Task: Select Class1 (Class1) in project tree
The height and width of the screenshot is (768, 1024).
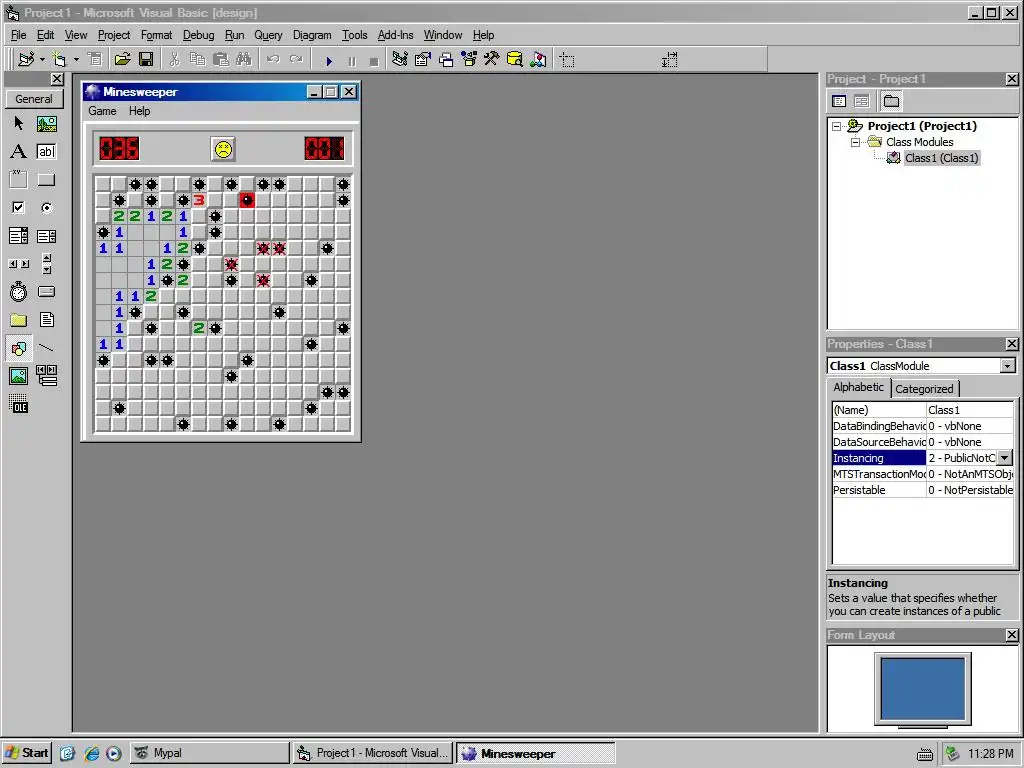Action: 941,158
